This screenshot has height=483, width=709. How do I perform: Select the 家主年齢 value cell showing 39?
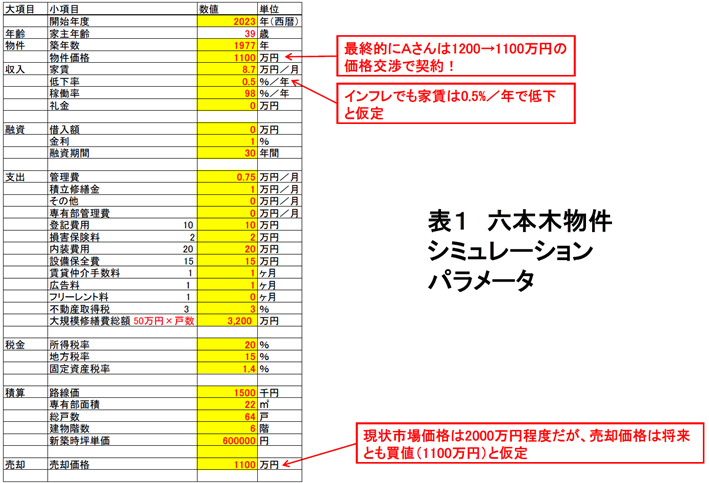[x=228, y=33]
